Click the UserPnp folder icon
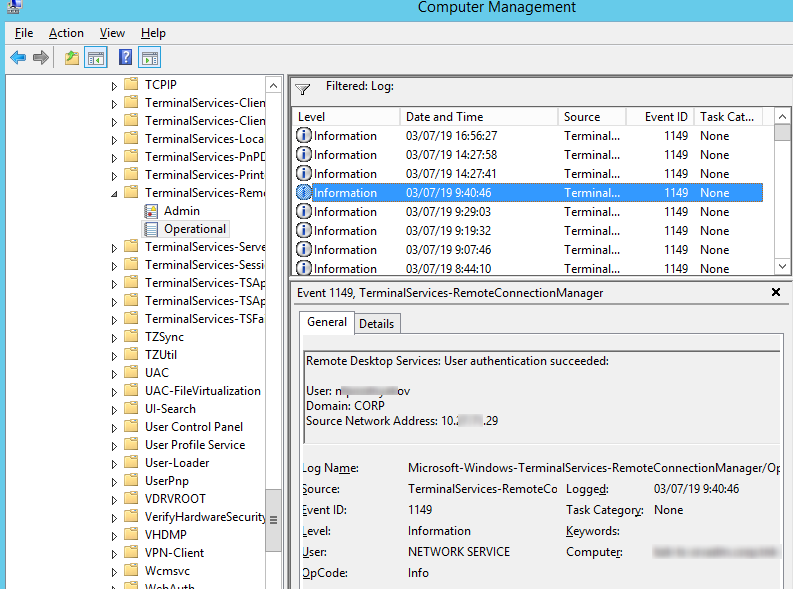The image size is (800, 600). pos(132,481)
